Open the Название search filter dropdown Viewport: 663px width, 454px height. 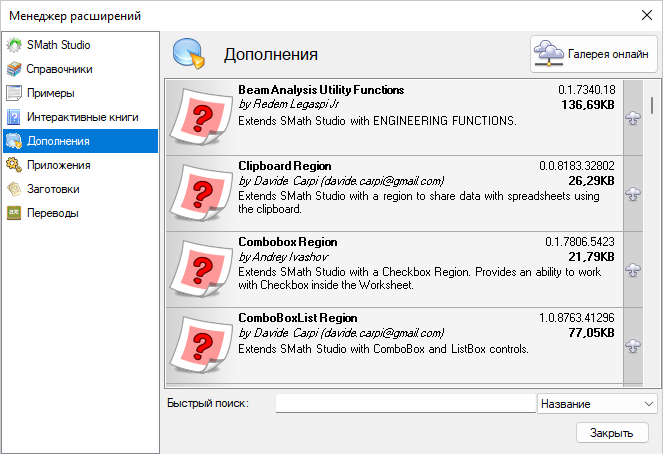coord(597,404)
